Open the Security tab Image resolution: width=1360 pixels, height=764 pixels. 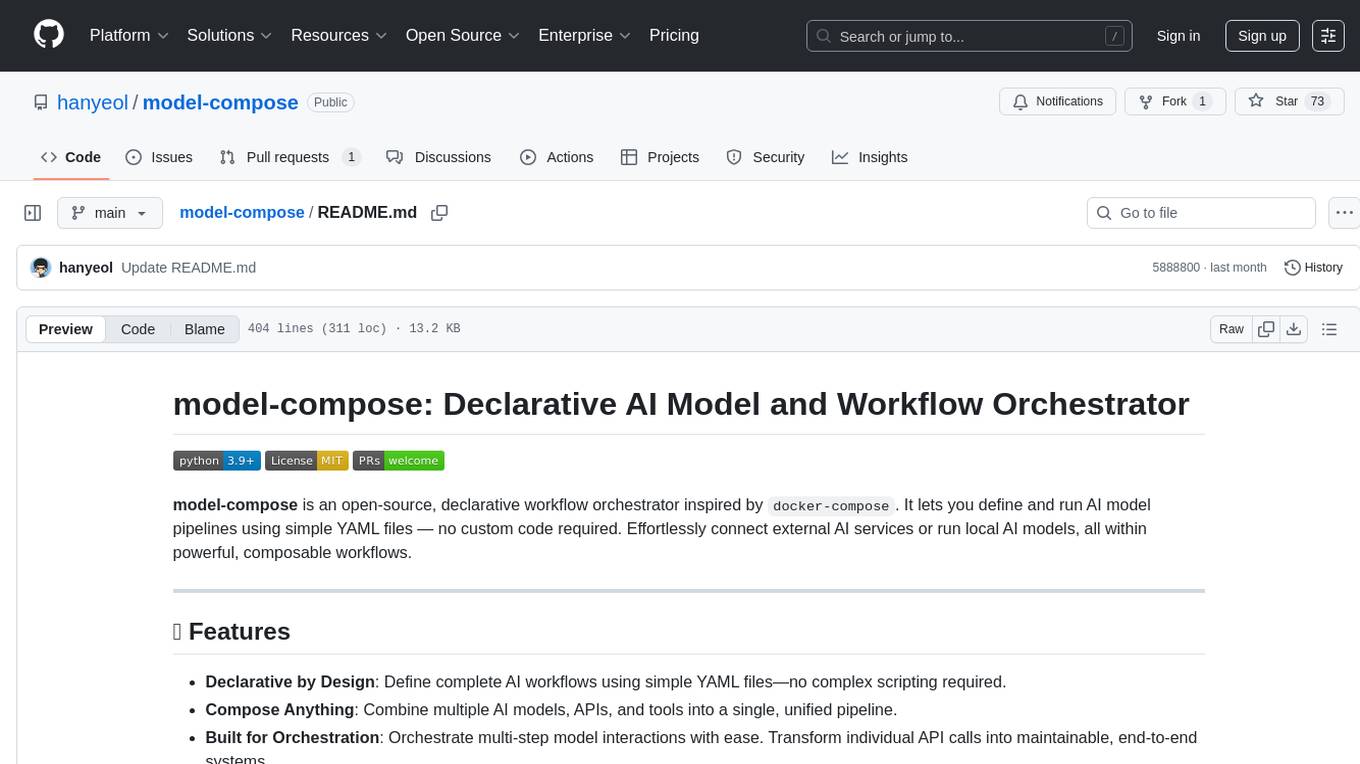[x=765, y=157]
